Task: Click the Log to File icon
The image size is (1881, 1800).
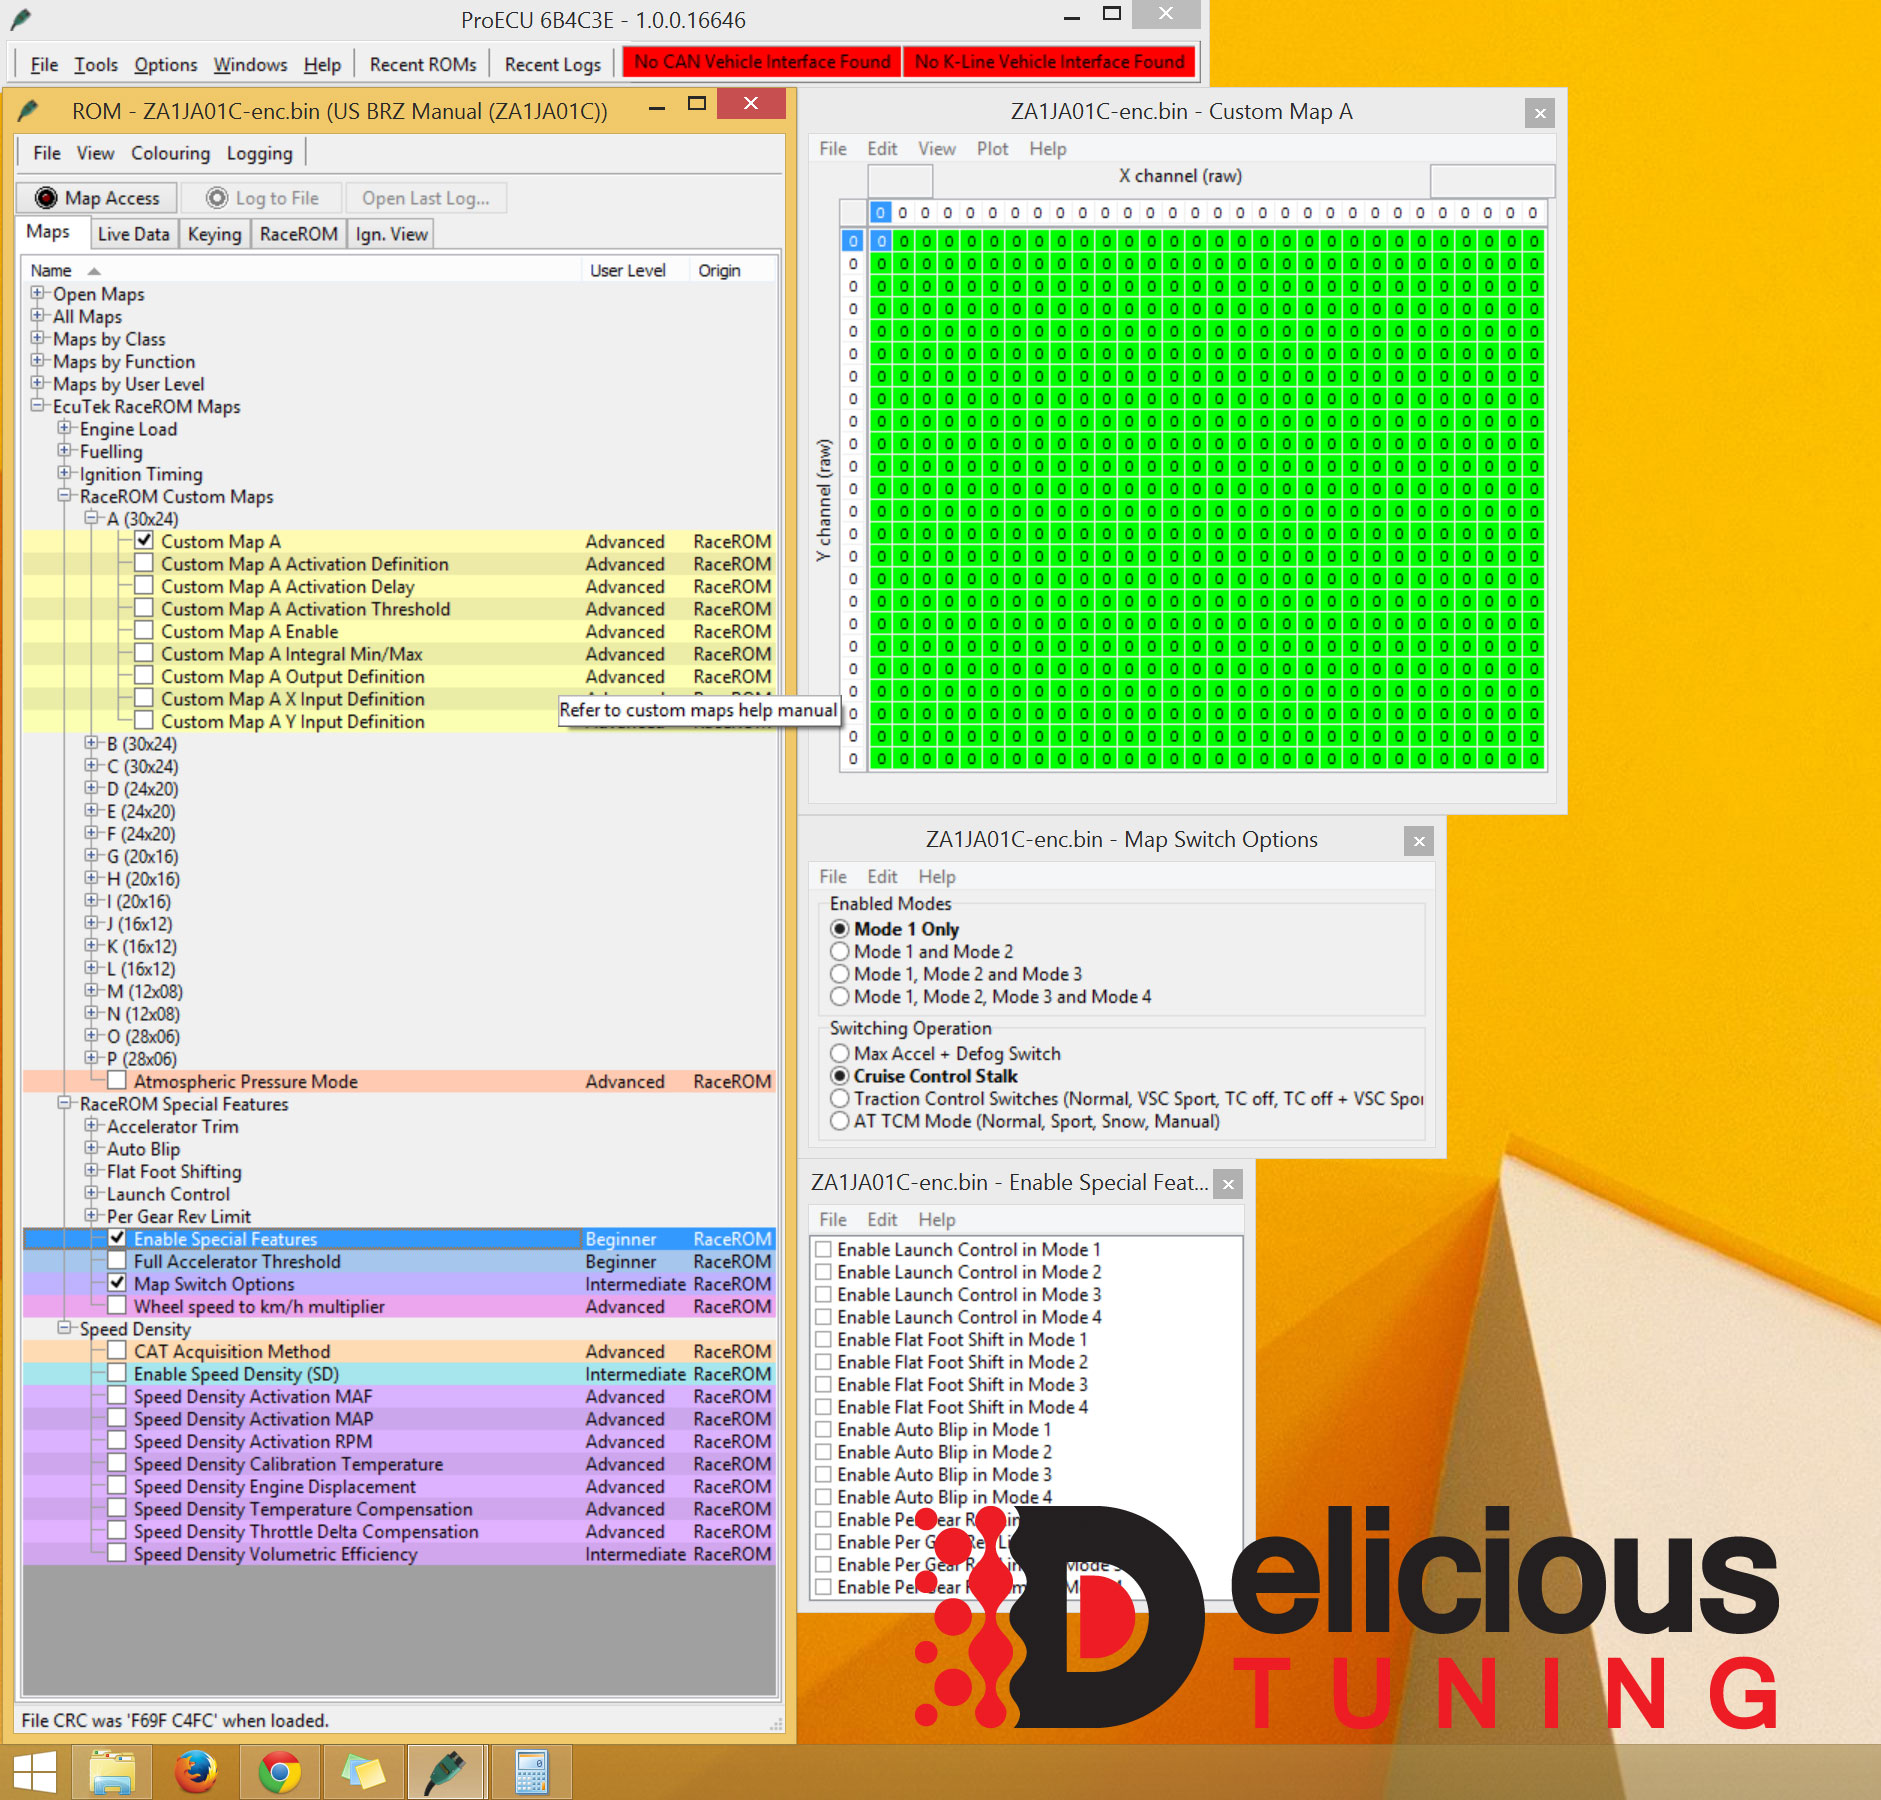Action: [x=217, y=198]
